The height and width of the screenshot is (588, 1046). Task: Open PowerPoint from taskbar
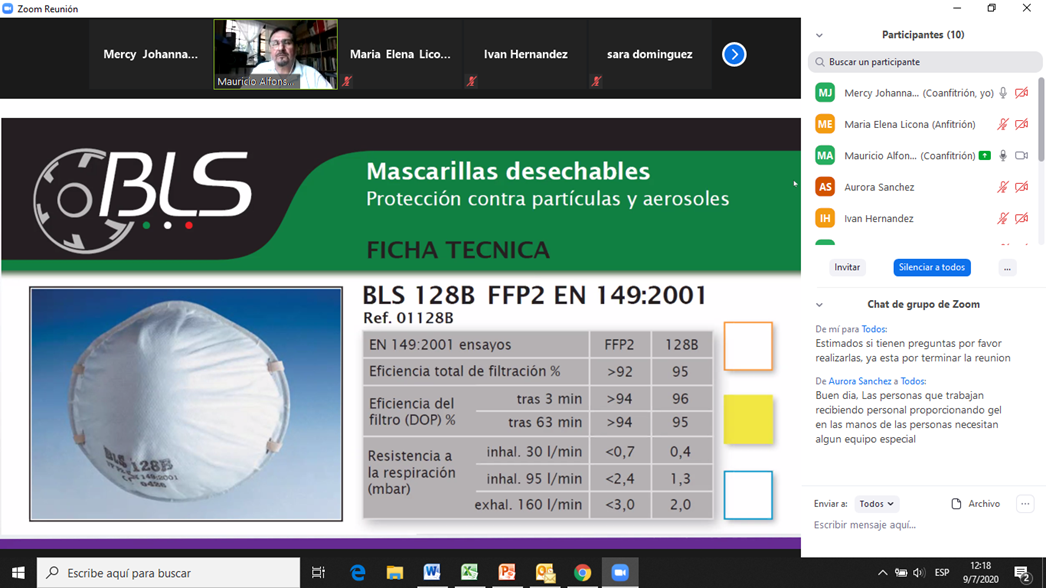(507, 573)
